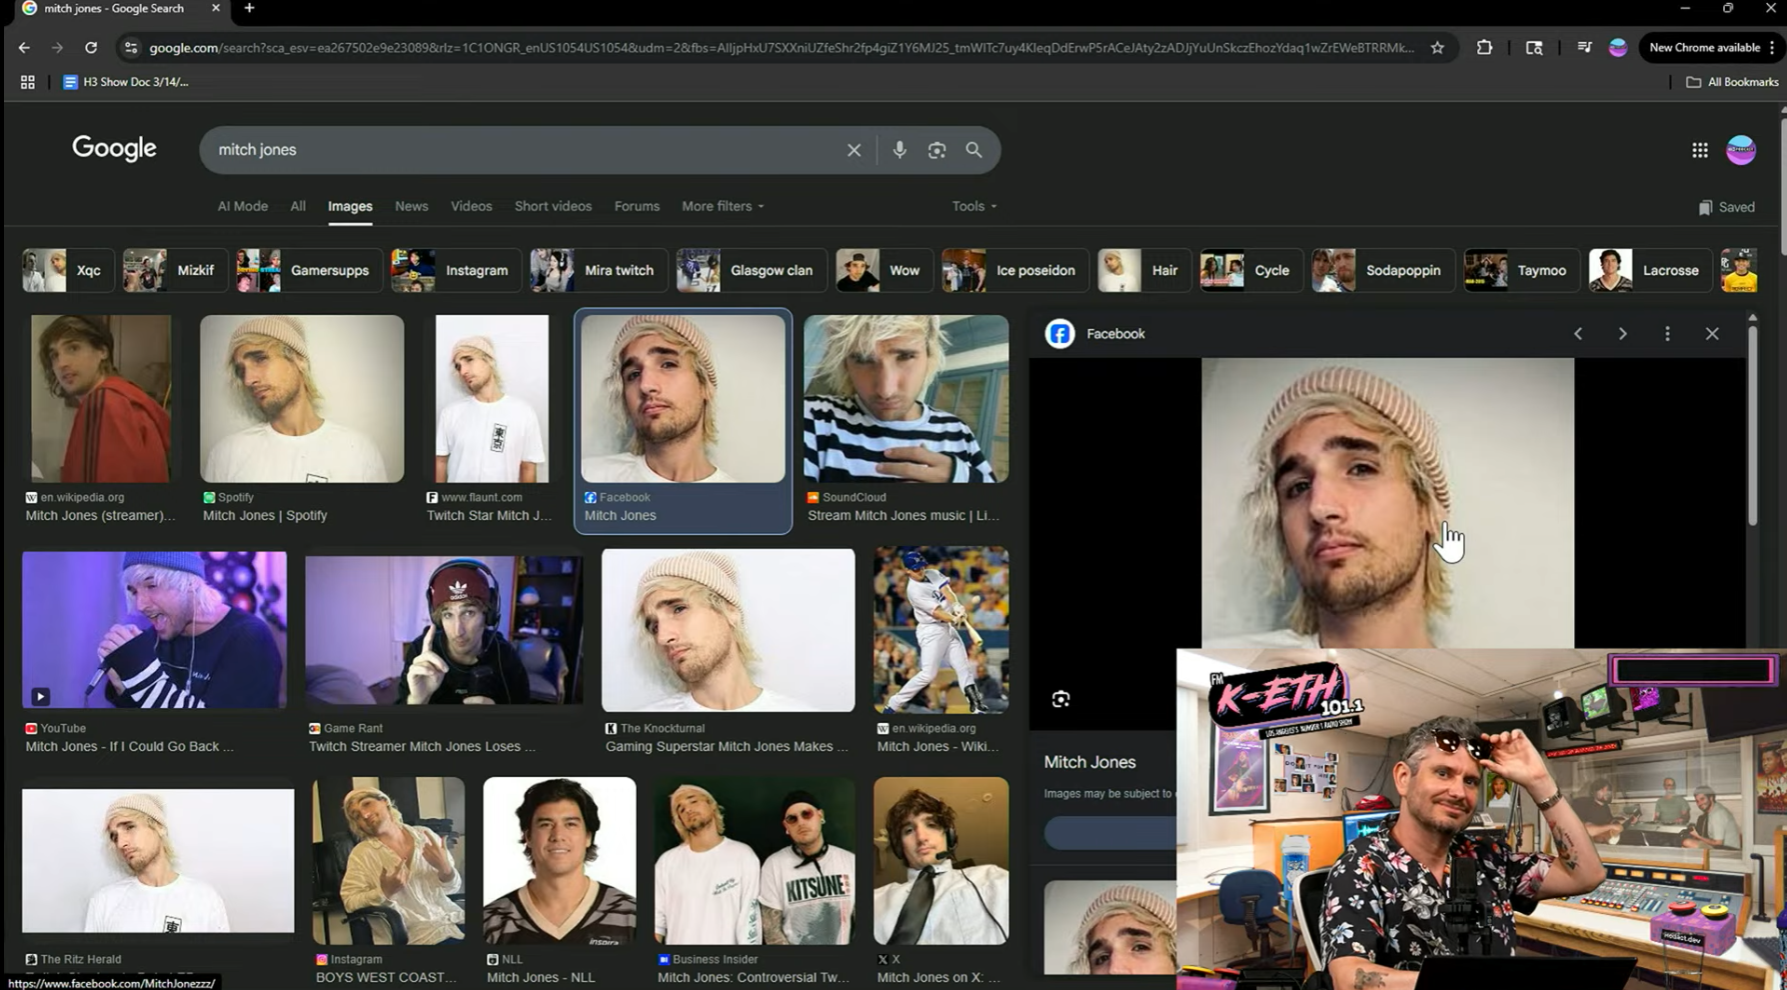1787x990 pixels.
Task: Go to the Google logo homepage
Action: pos(114,148)
